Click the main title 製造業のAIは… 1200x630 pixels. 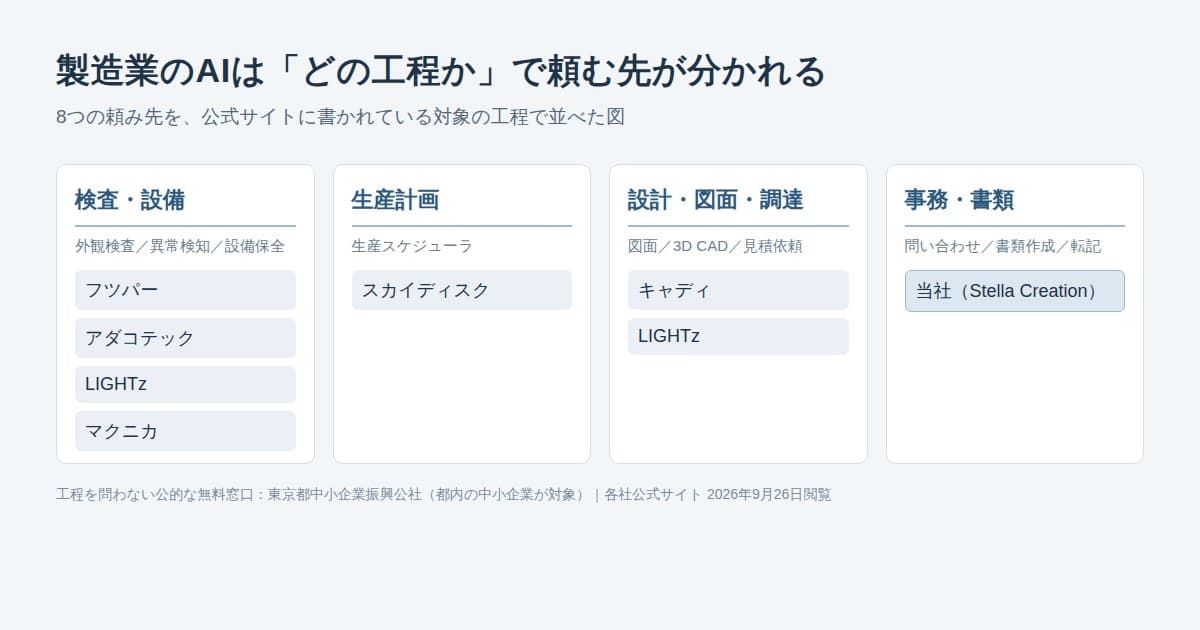click(441, 71)
